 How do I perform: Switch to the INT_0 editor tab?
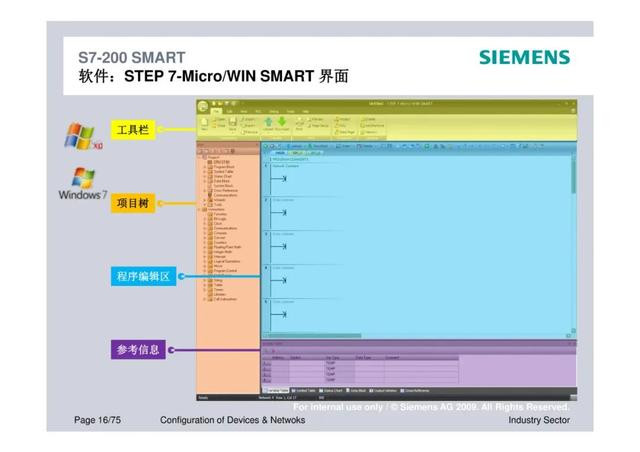tap(315, 153)
